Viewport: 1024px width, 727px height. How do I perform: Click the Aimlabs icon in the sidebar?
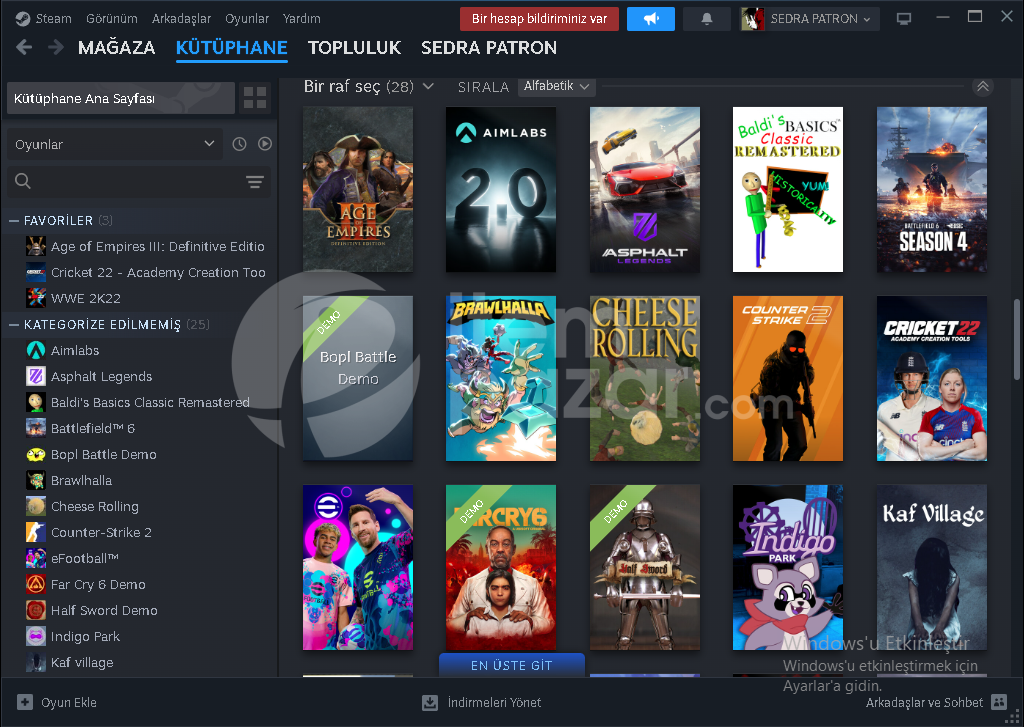click(x=36, y=351)
